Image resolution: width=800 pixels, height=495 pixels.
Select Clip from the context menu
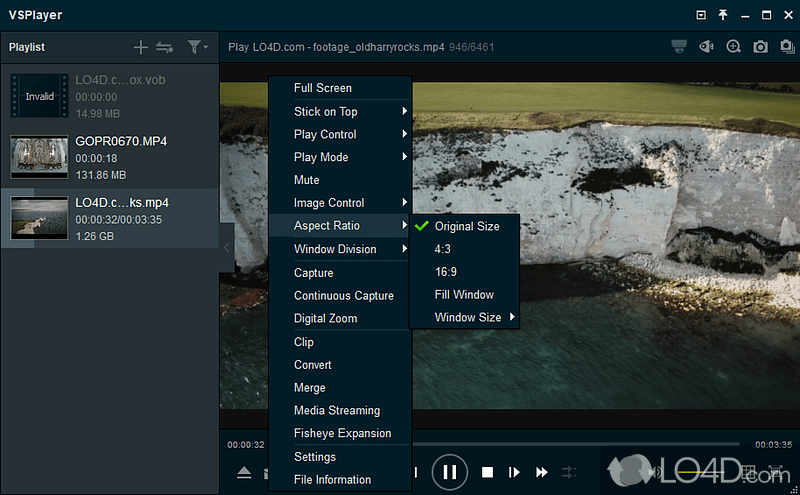[340, 342]
